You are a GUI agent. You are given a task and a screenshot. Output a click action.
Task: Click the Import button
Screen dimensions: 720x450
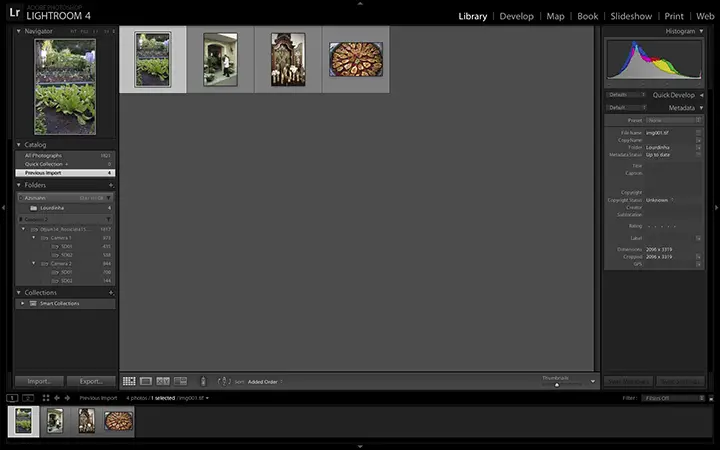point(39,381)
